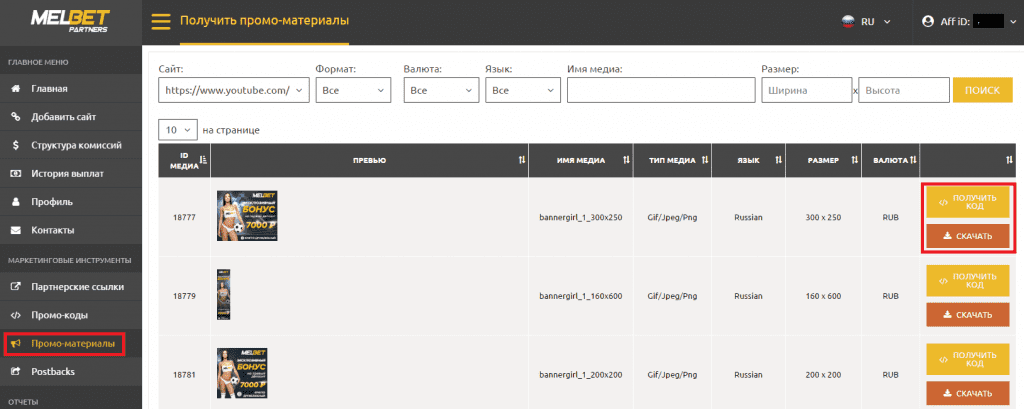Open Контакты in the sidebar
The image size is (1024, 409).
click(71, 230)
